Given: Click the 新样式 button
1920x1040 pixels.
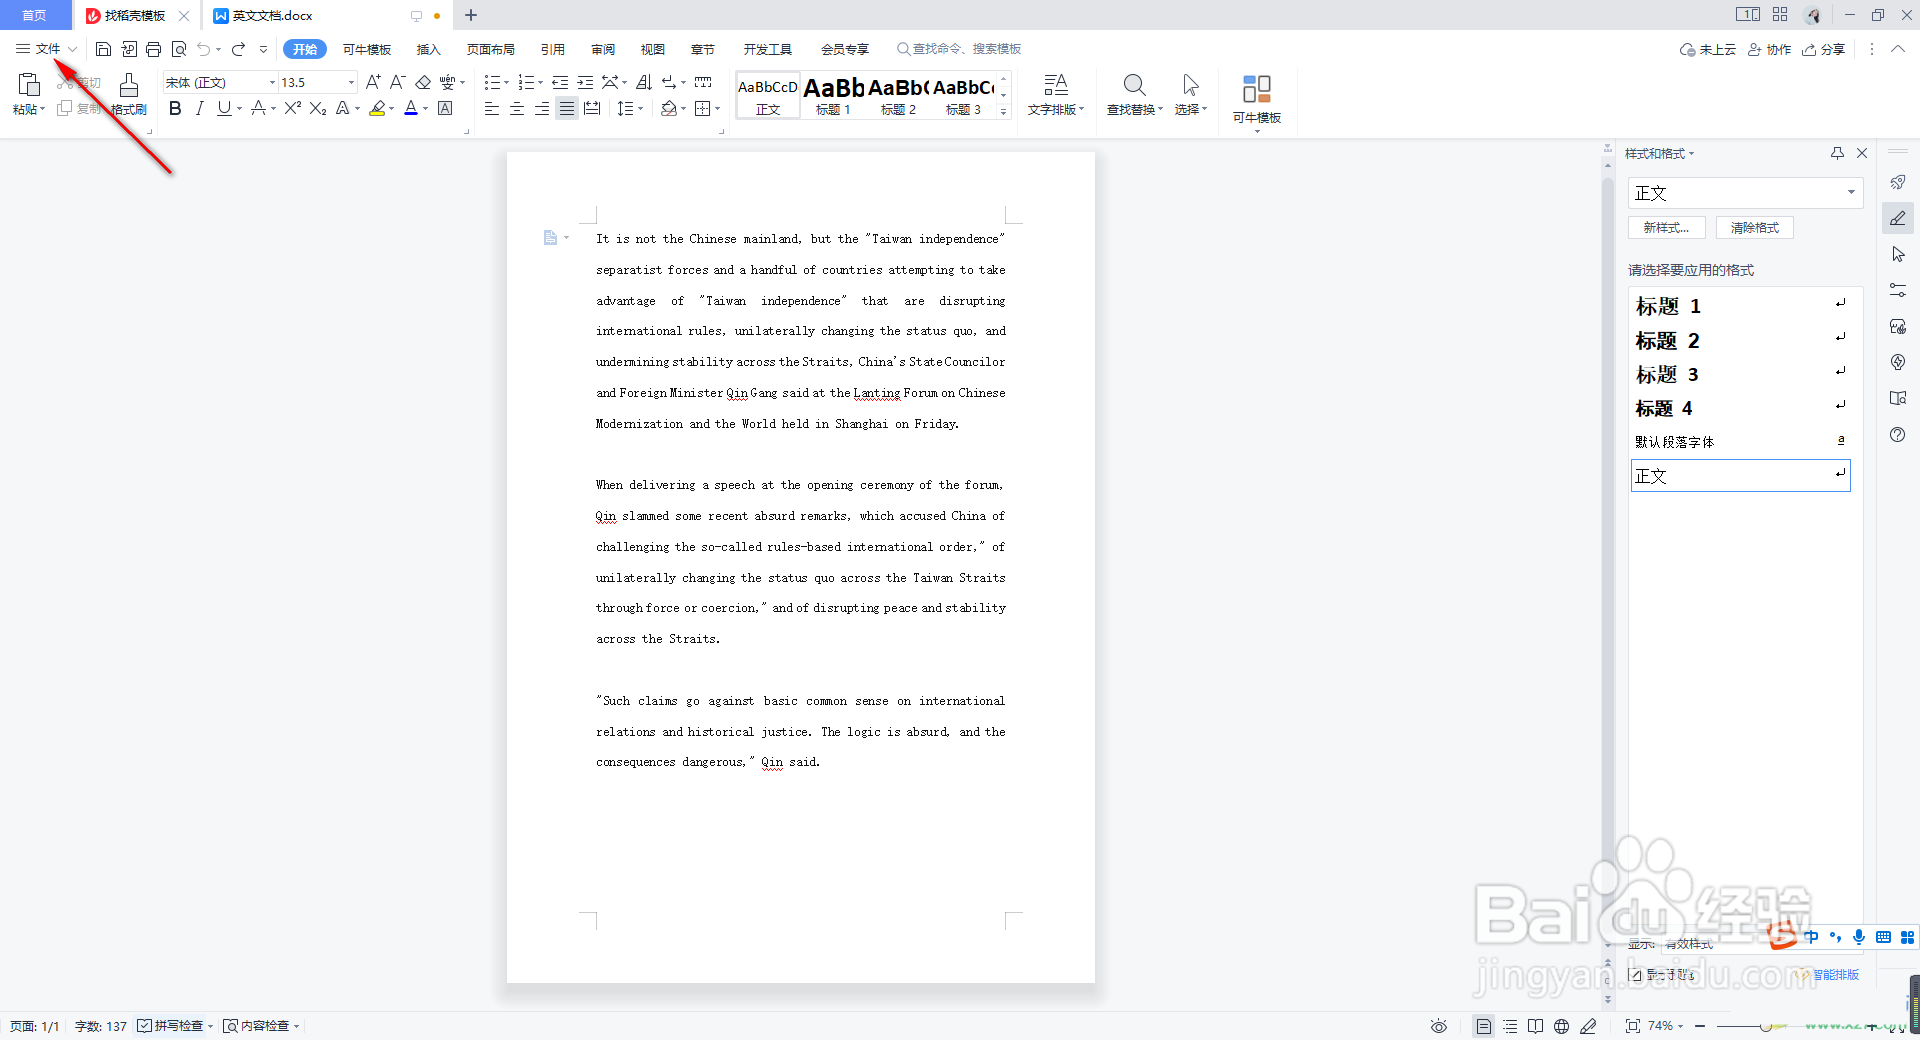Looking at the screenshot, I should 1666,228.
